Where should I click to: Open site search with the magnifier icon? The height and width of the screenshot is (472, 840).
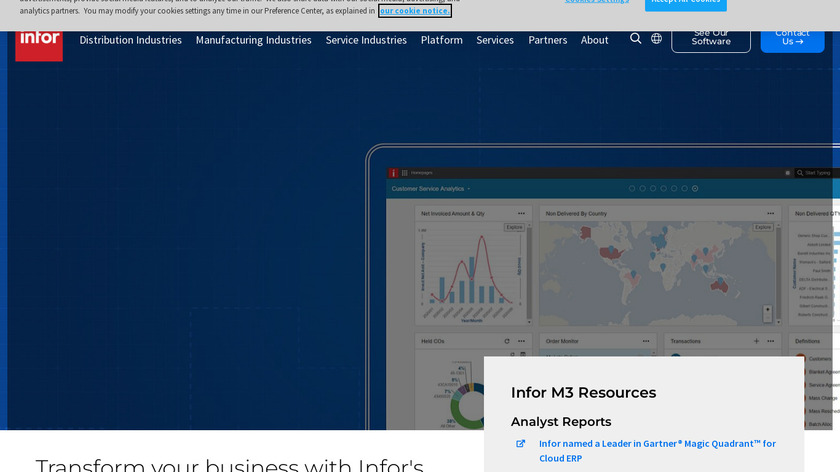[x=636, y=39]
